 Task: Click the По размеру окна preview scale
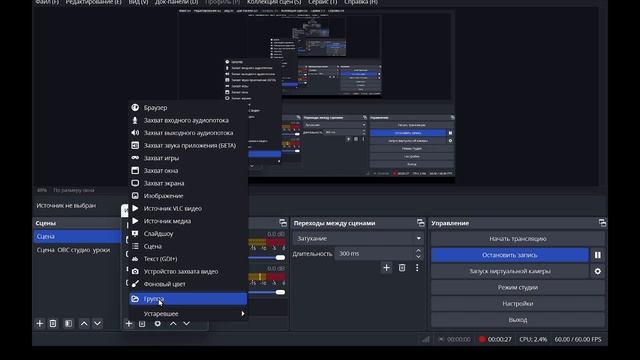(x=73, y=190)
